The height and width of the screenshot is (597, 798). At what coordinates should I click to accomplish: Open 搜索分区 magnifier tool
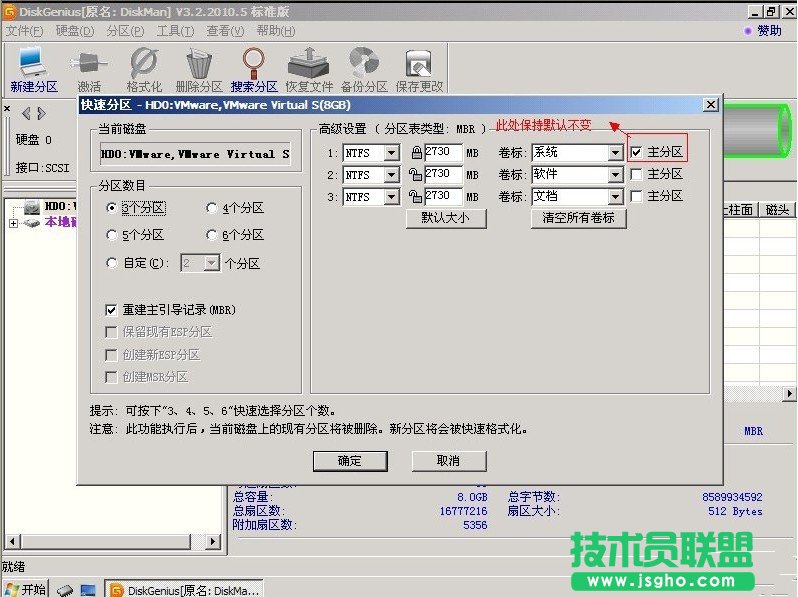coord(254,68)
